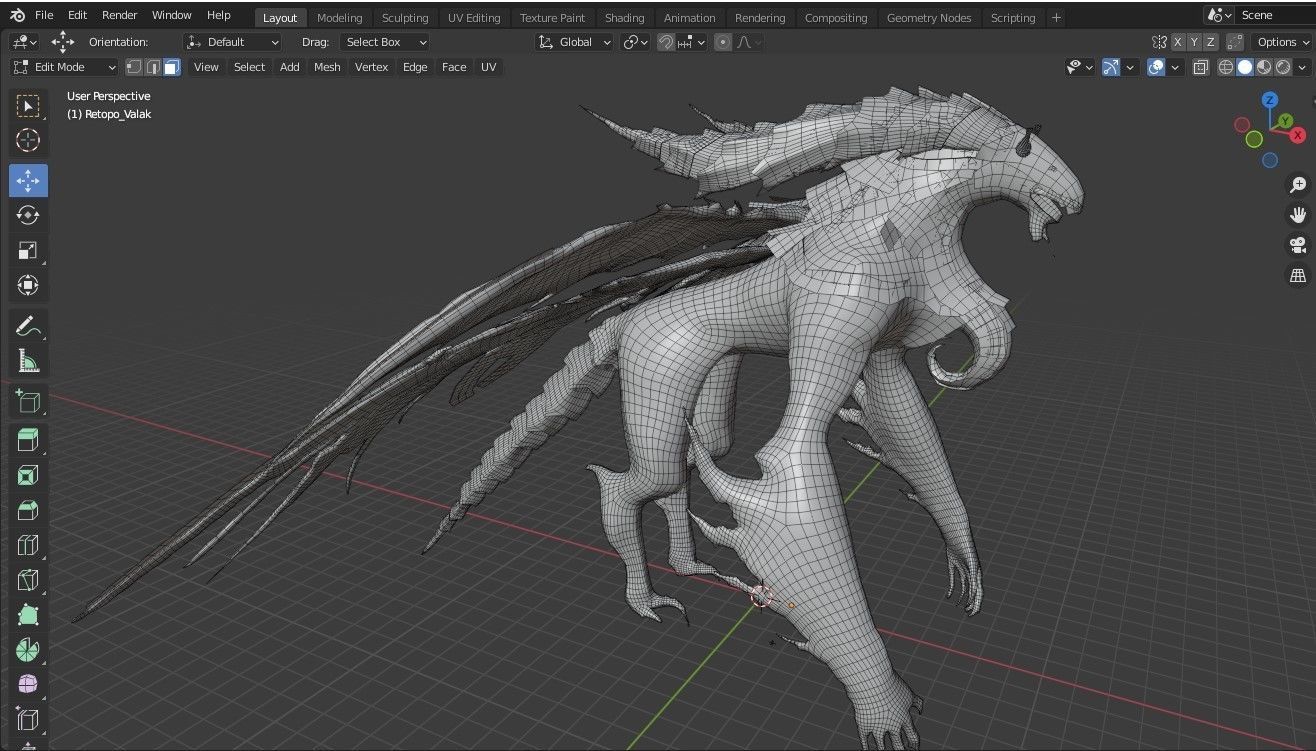Toggle Y axis mirror
Viewport: 1316px width, 751px height.
[x=1194, y=42]
